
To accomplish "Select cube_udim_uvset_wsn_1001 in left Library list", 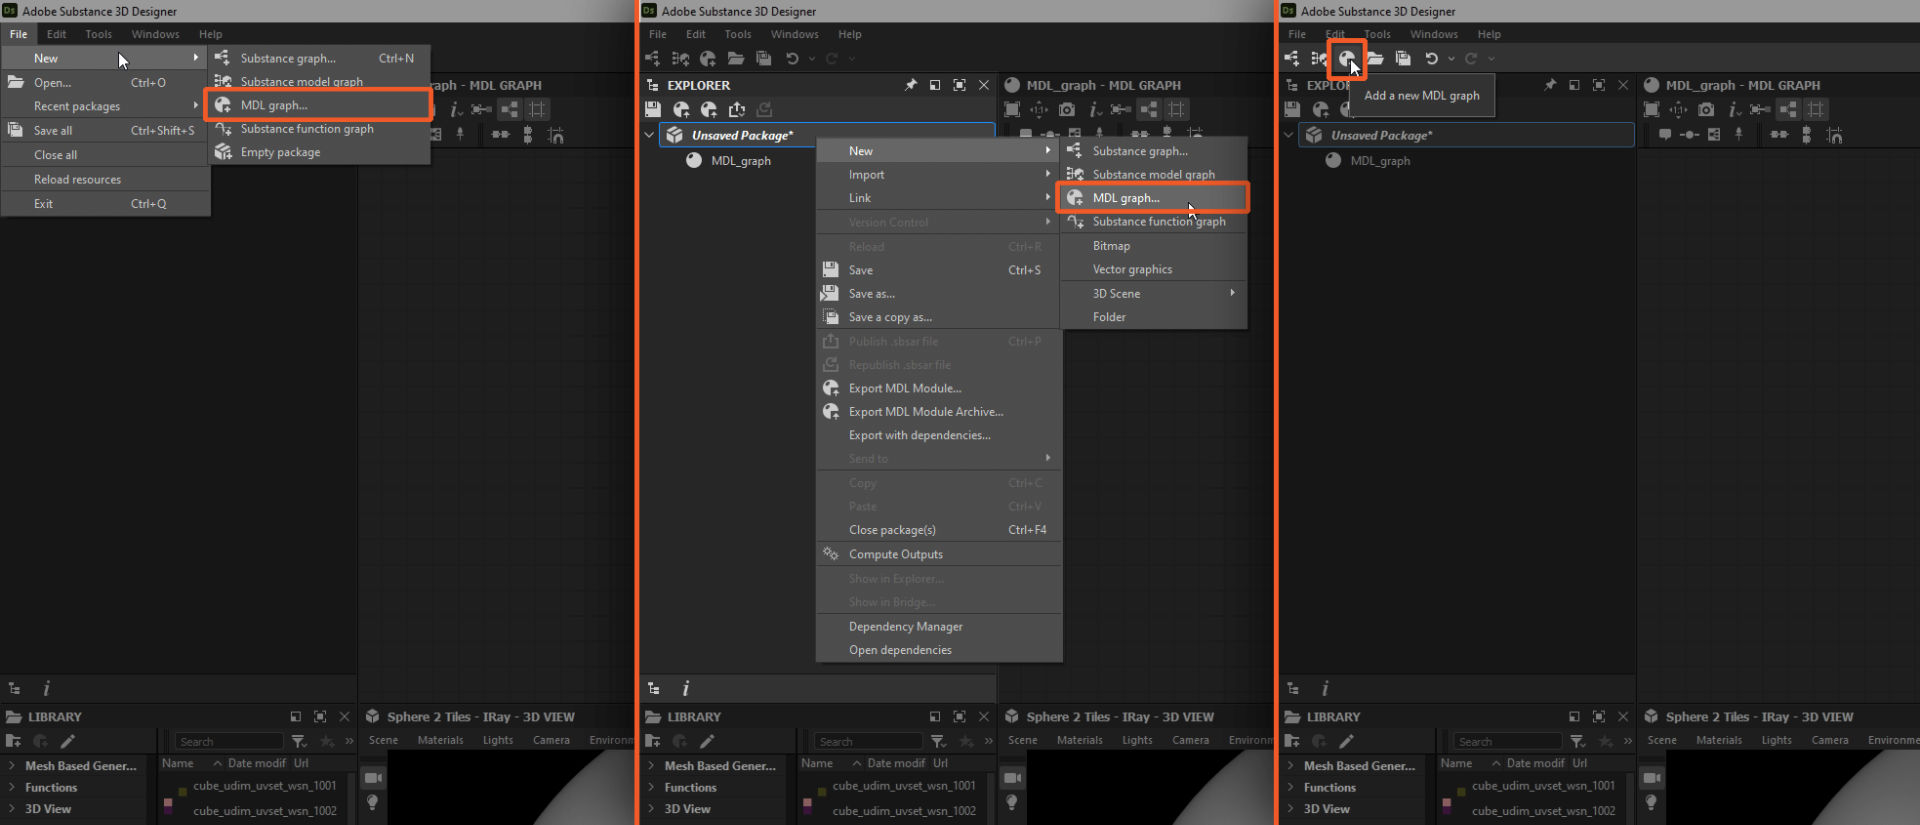I will pos(264,786).
